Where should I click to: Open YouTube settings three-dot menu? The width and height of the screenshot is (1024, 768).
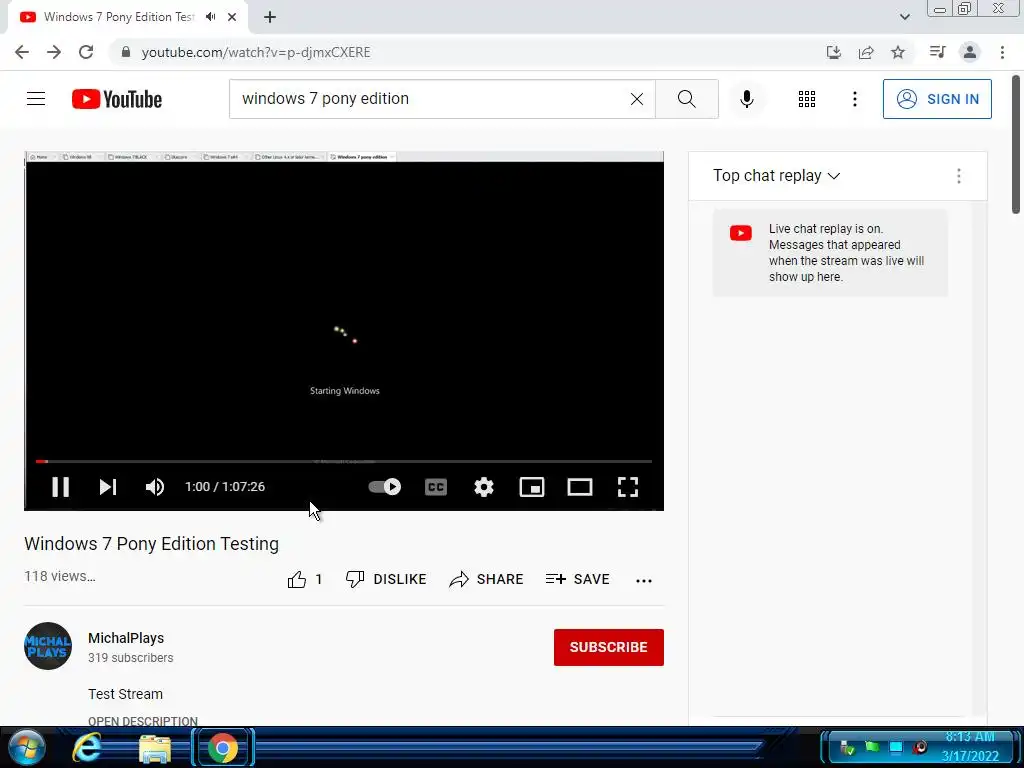855,99
